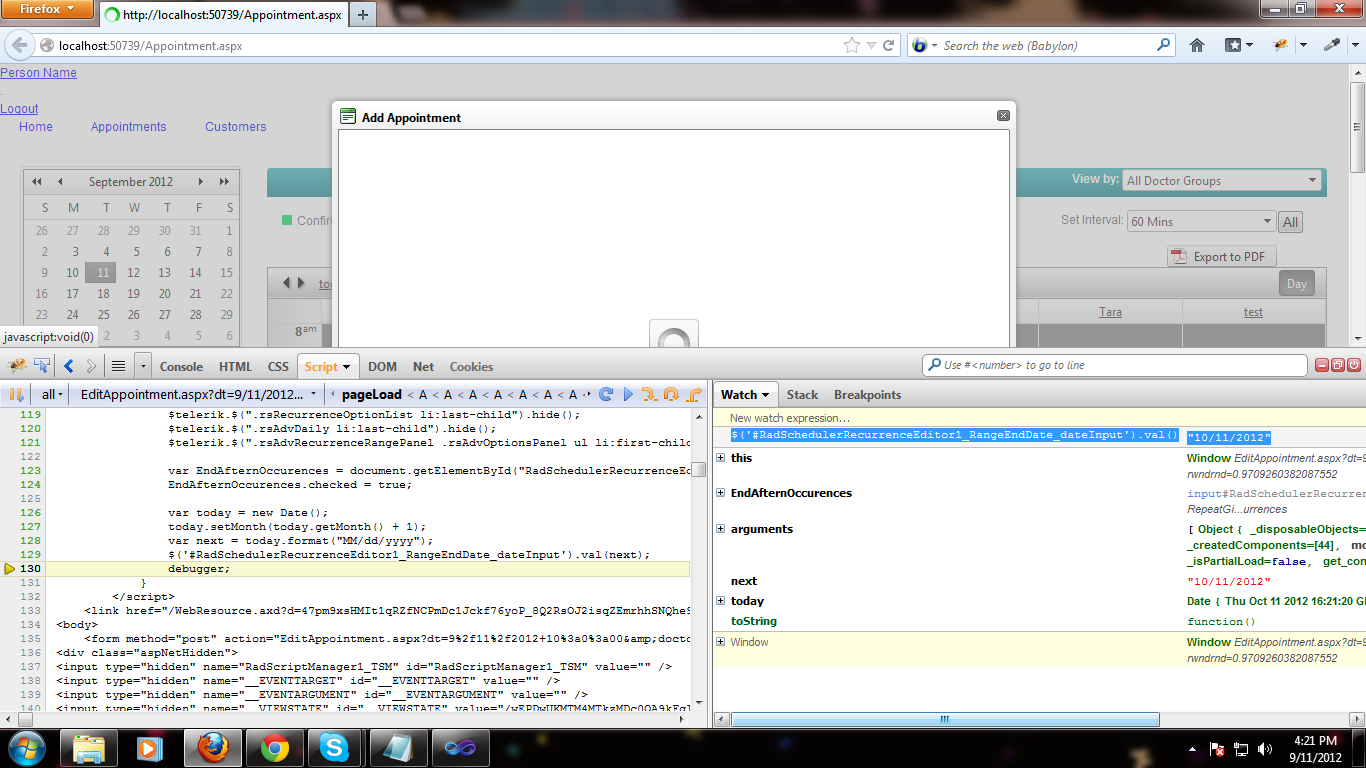Expand the 'arguments' watch entry
The width and height of the screenshot is (1366, 768).
pyautogui.click(x=721, y=529)
